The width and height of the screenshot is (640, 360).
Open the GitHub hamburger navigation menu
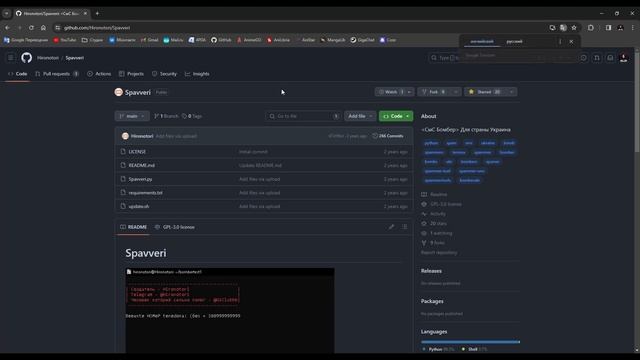click(x=11, y=58)
